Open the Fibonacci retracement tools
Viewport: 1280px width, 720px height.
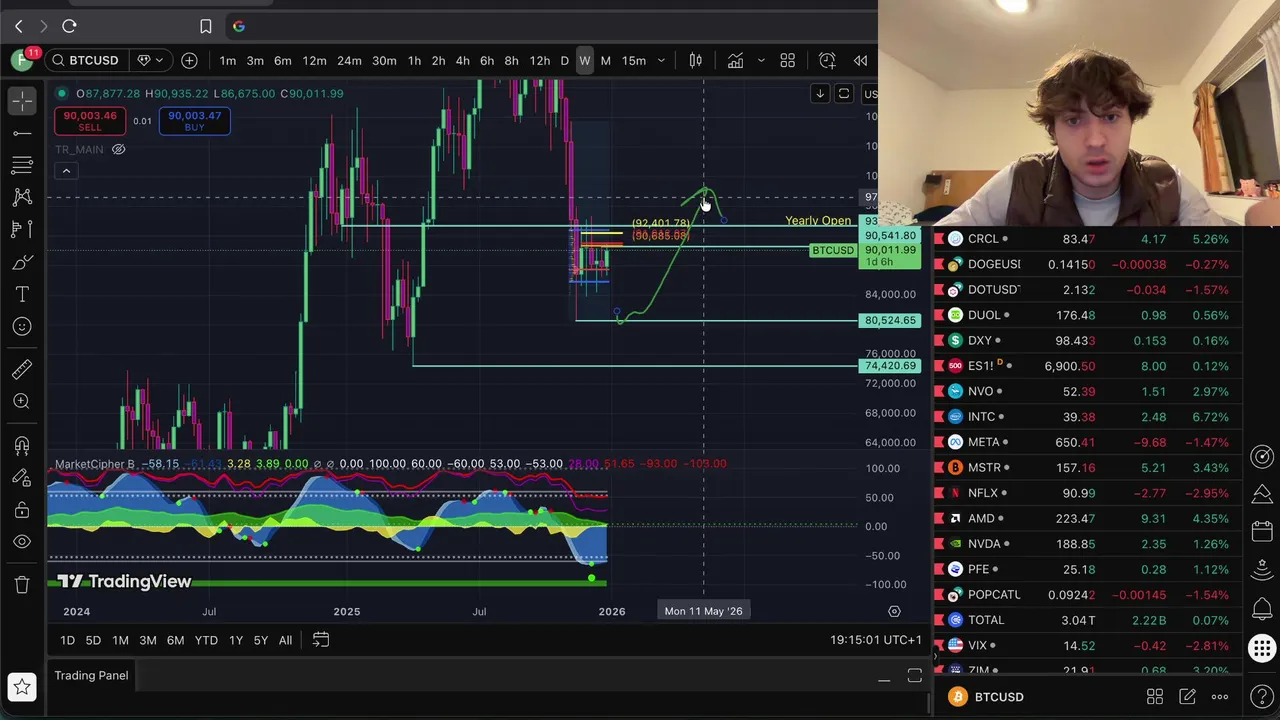pyautogui.click(x=22, y=165)
